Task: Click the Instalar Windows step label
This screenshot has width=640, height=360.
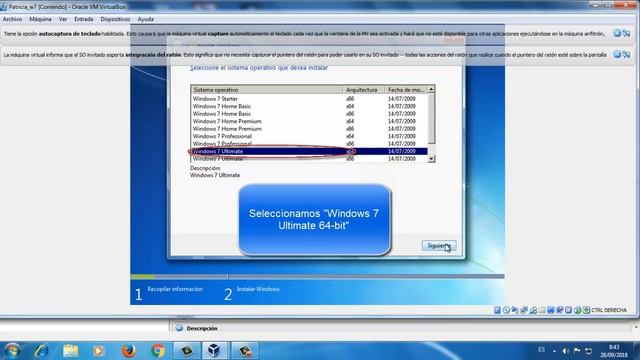Action: pos(258,289)
